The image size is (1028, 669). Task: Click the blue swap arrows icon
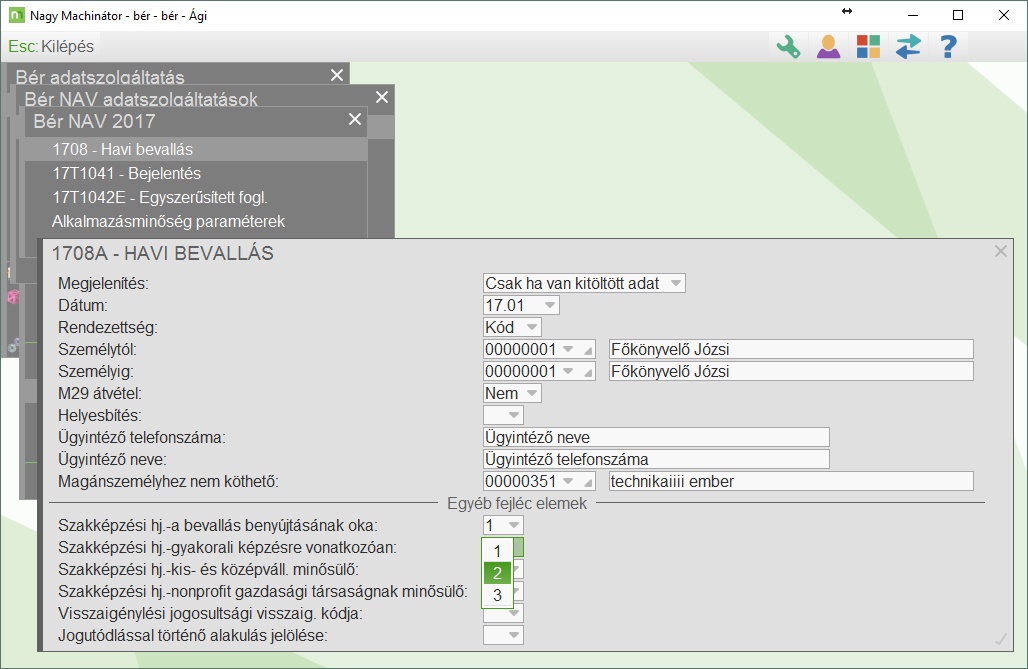[x=908, y=47]
